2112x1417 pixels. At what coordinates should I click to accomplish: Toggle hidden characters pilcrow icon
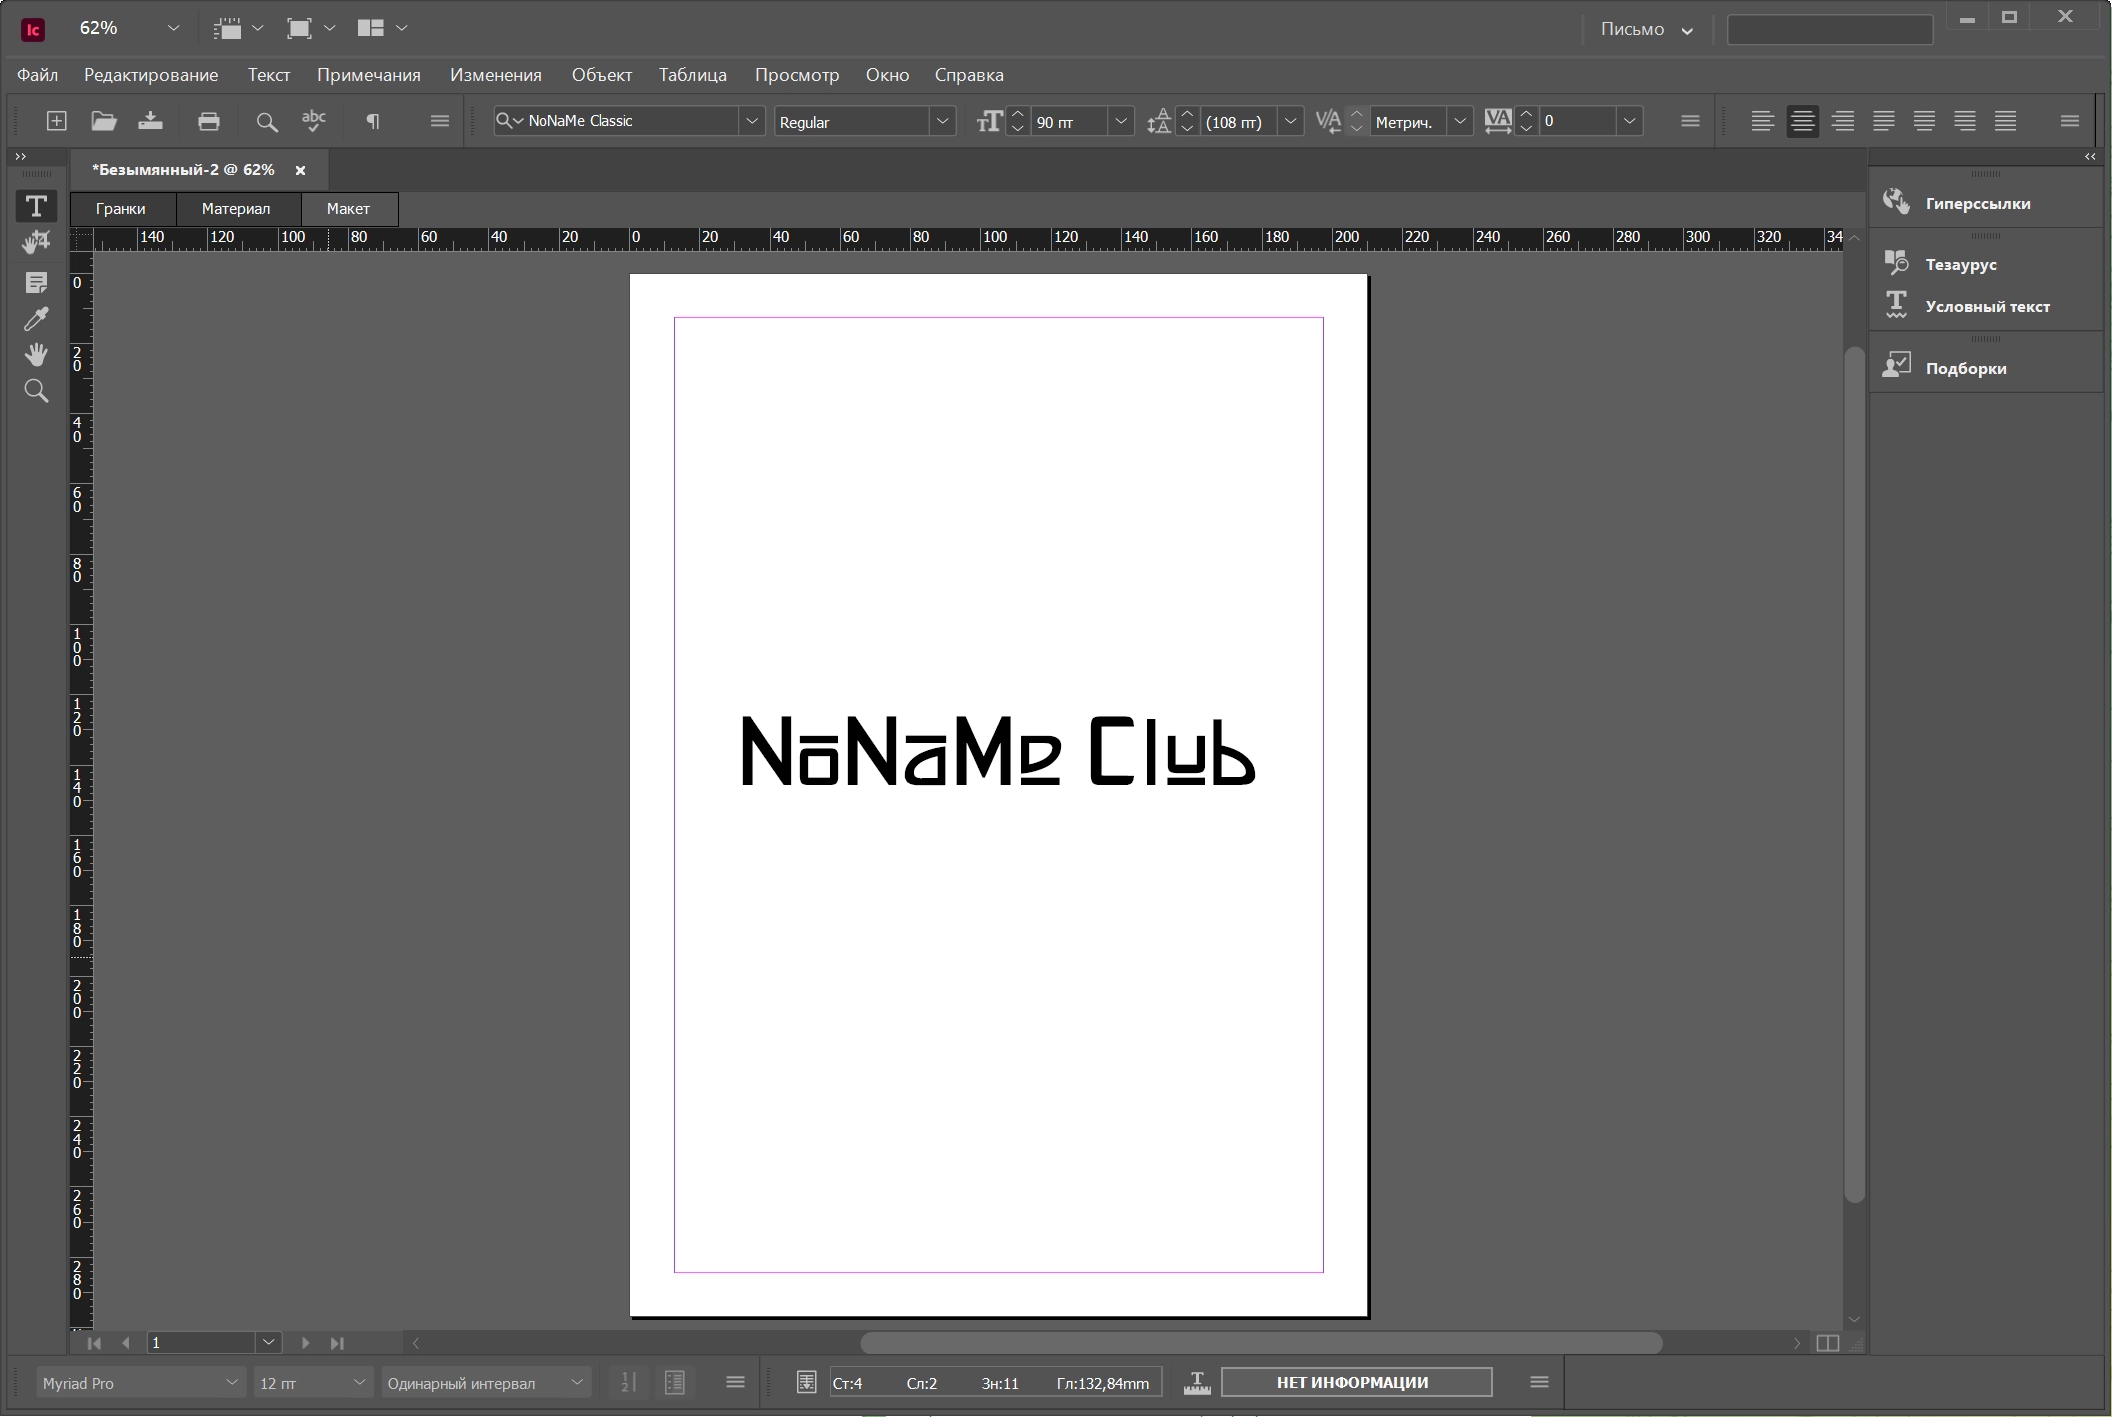(373, 121)
